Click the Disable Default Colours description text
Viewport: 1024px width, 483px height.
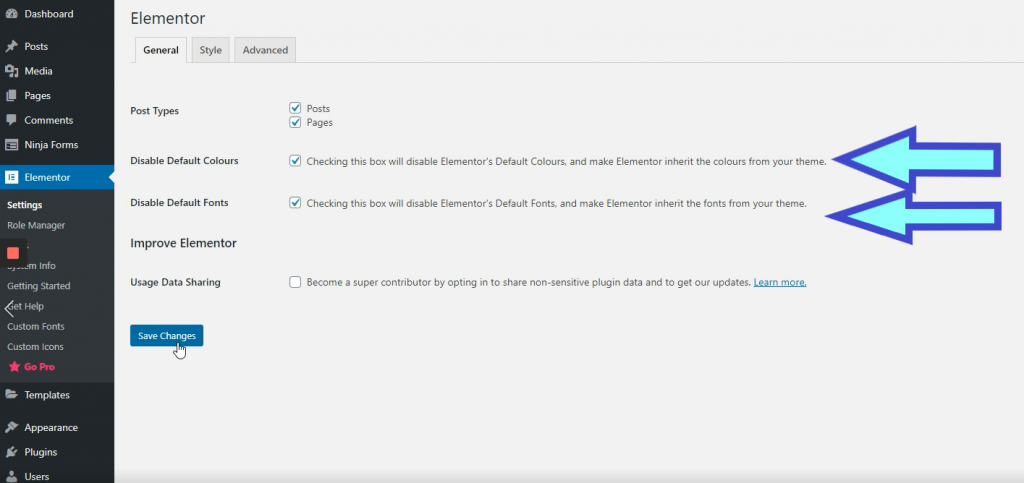point(566,161)
